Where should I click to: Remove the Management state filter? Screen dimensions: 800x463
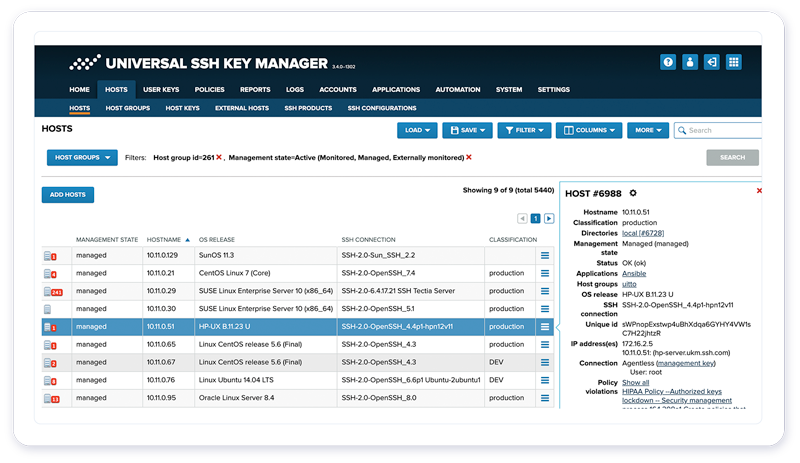tap(469, 158)
